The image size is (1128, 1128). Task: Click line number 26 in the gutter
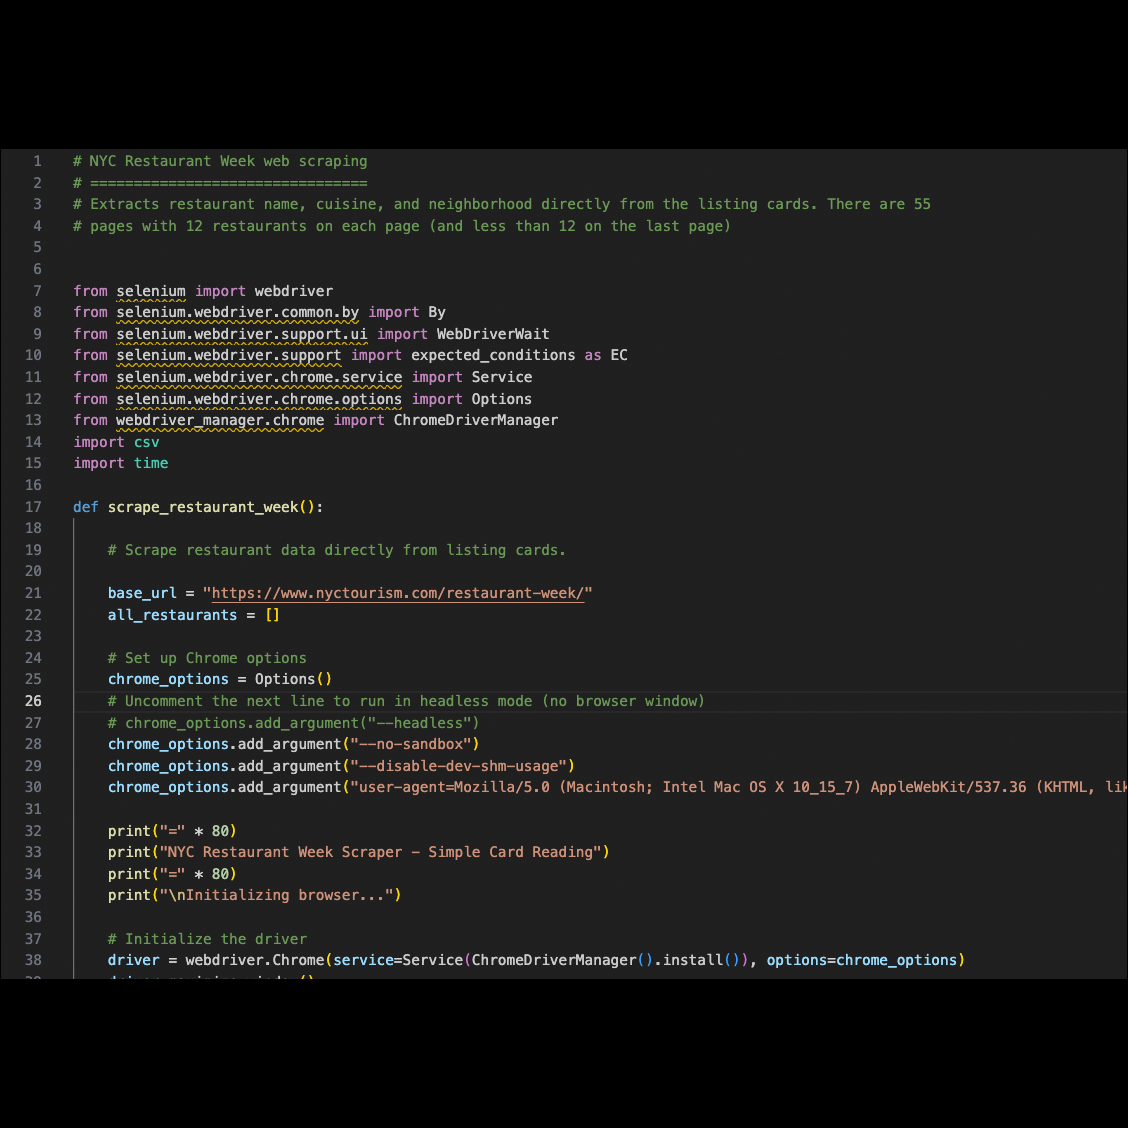(33, 701)
